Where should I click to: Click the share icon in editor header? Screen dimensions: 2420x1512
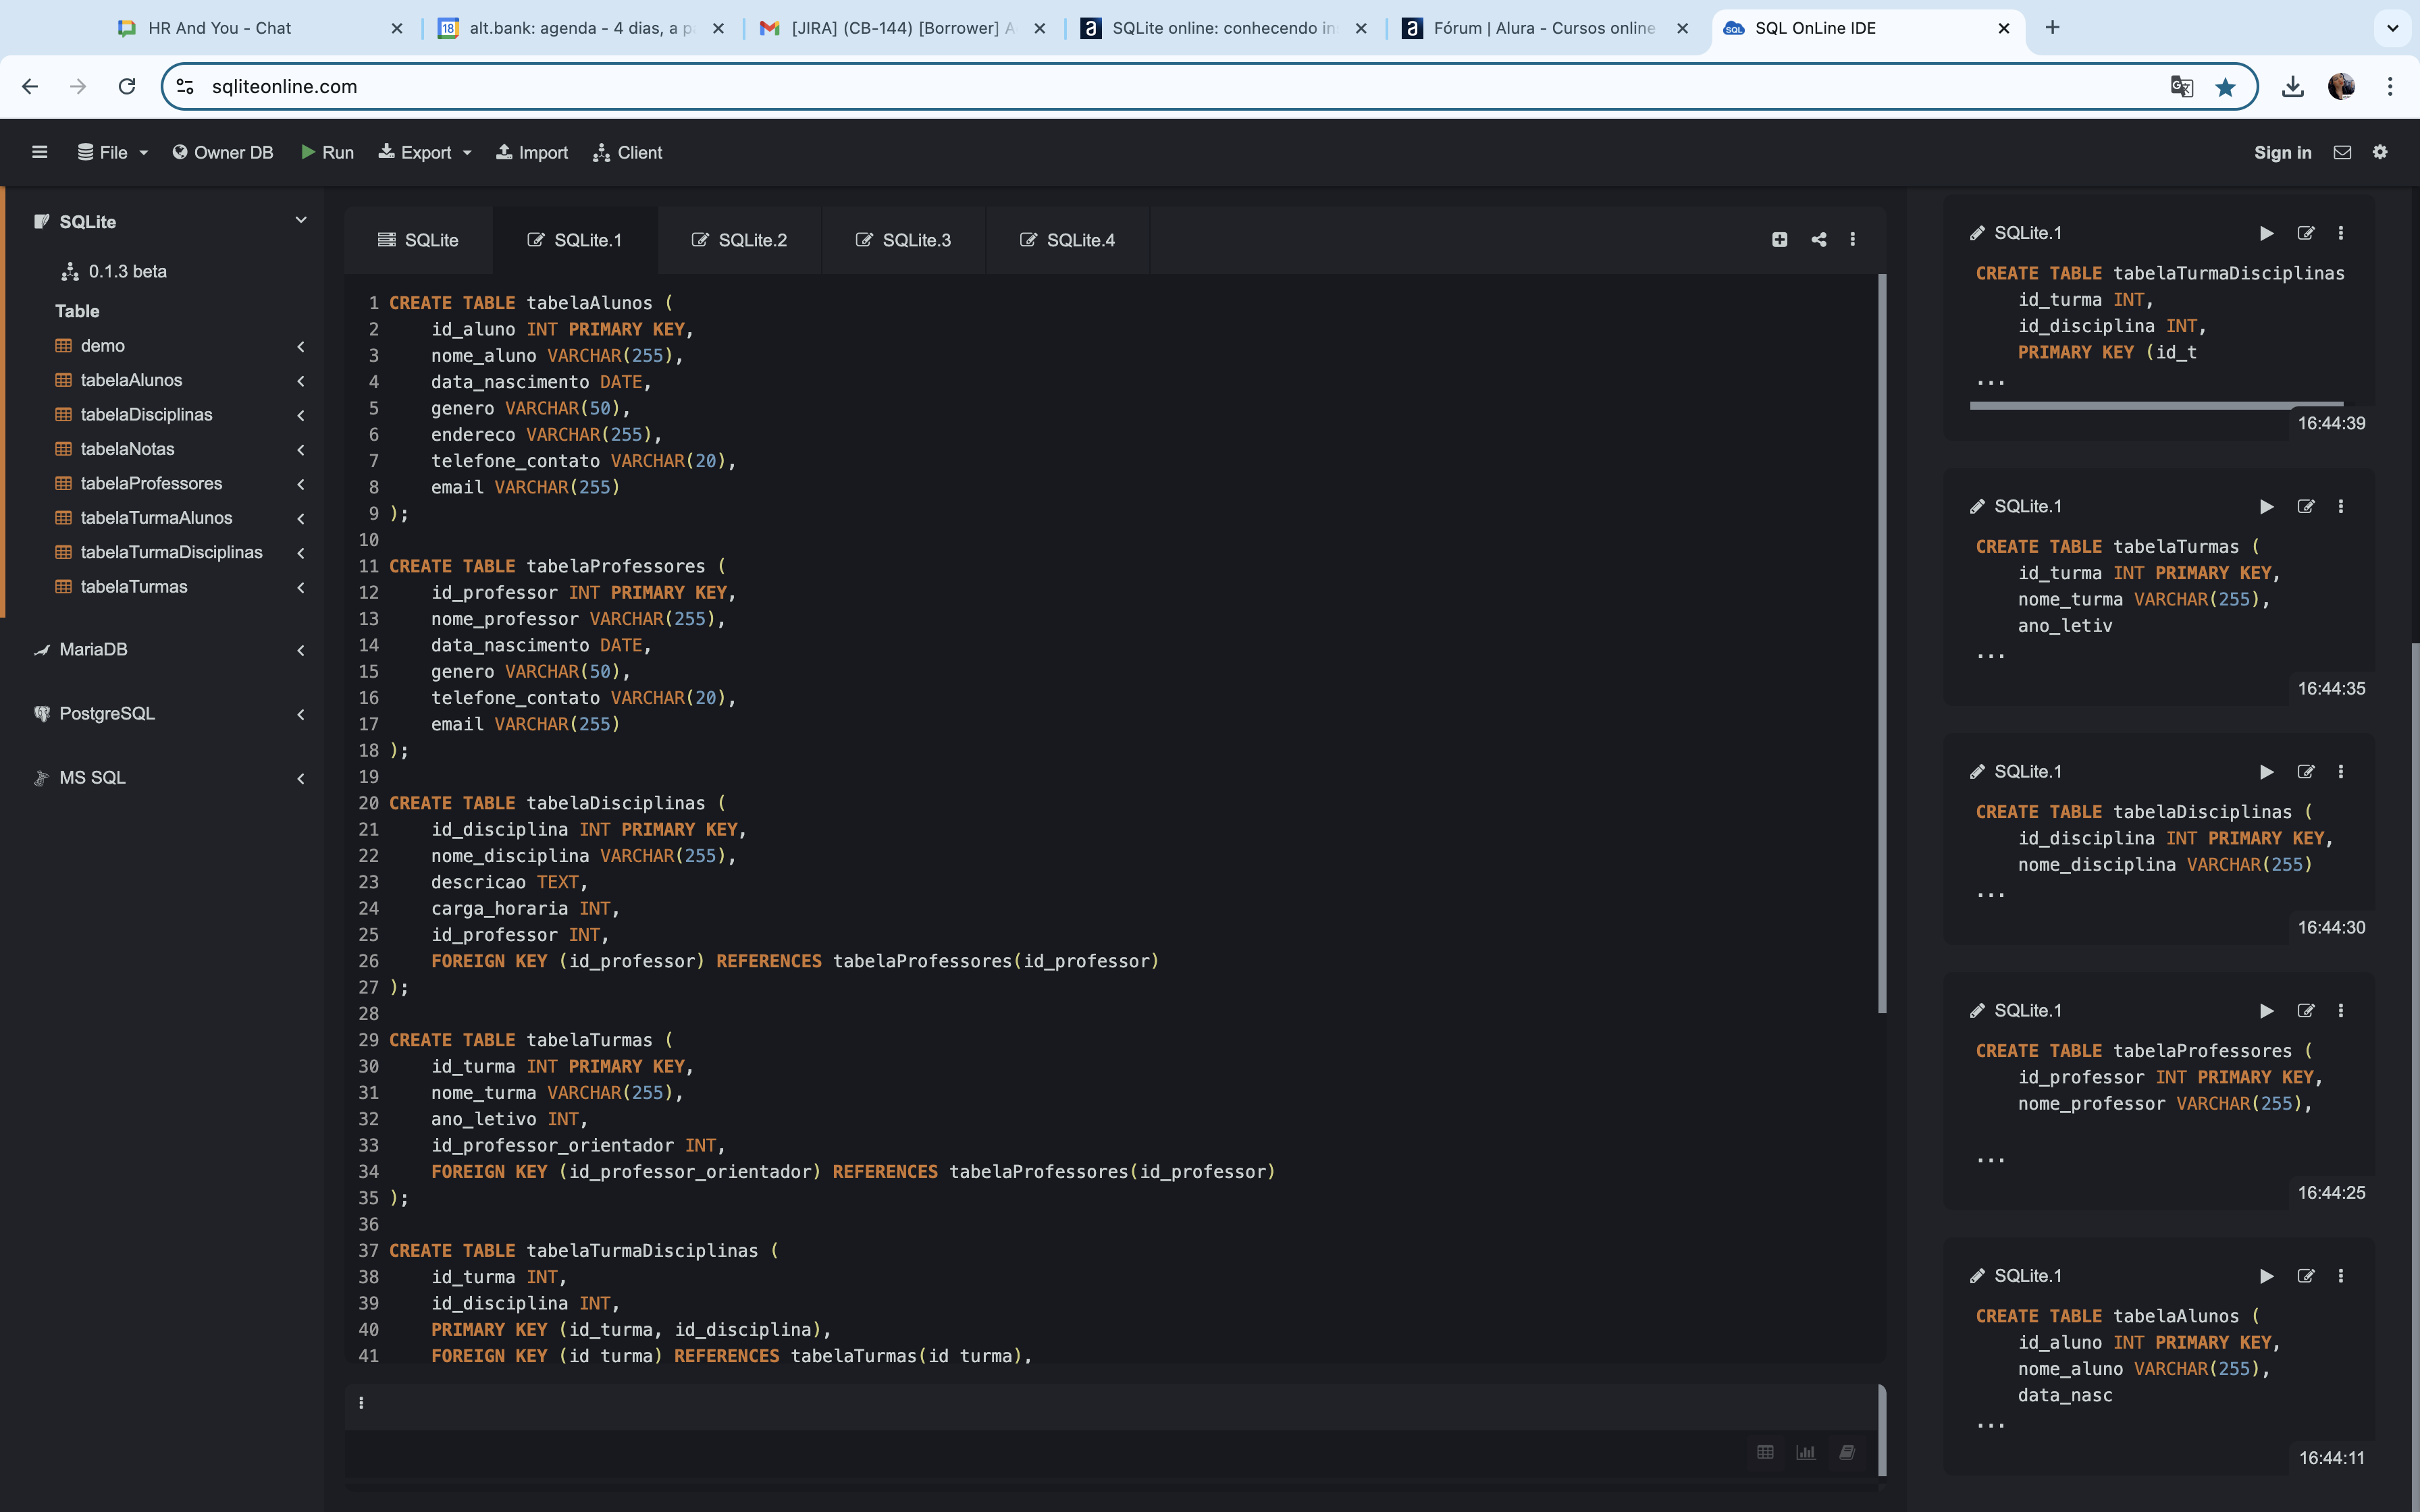pyautogui.click(x=1819, y=240)
